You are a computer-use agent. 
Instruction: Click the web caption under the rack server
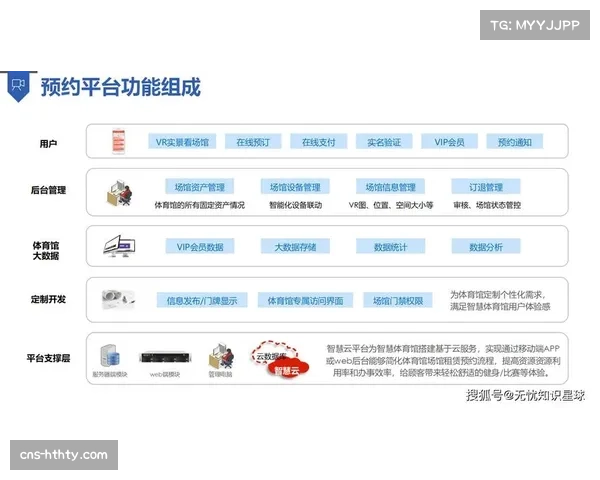165,374
